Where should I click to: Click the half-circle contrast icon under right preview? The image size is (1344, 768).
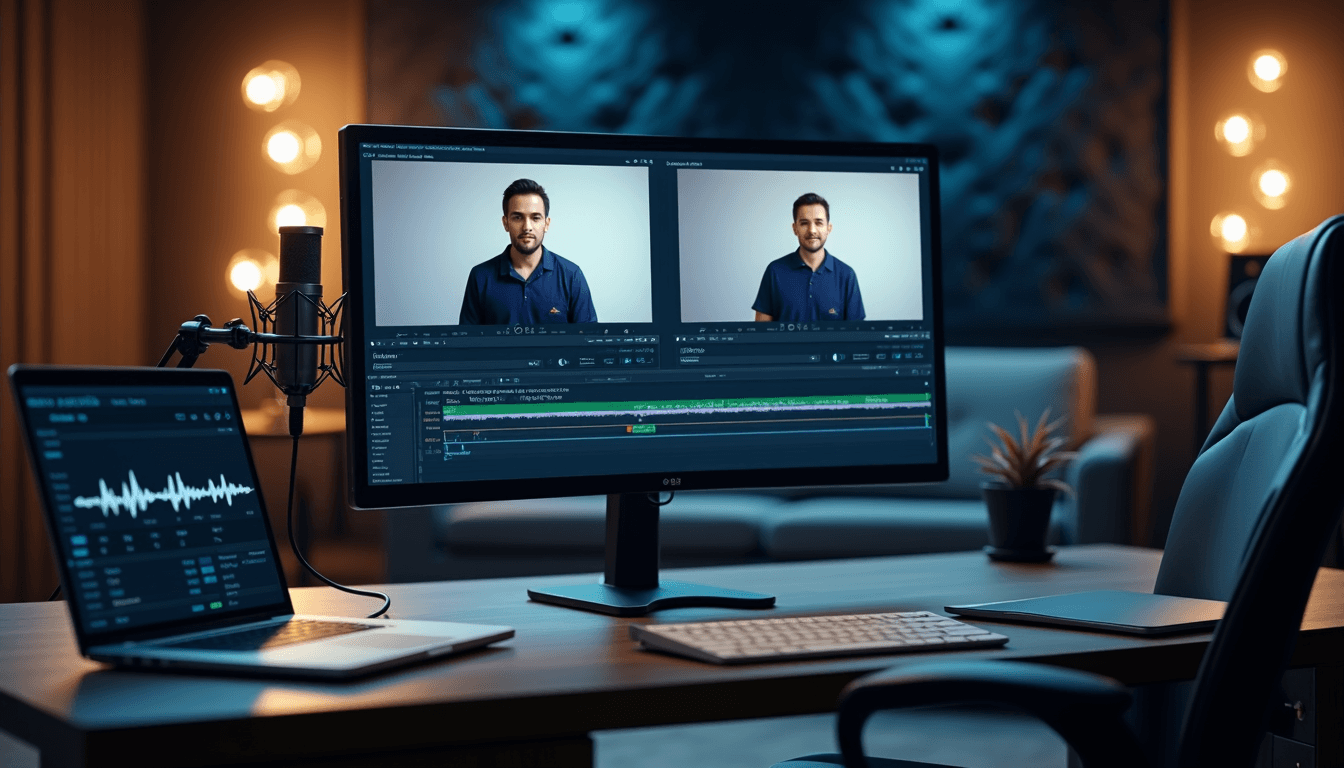[x=837, y=357]
